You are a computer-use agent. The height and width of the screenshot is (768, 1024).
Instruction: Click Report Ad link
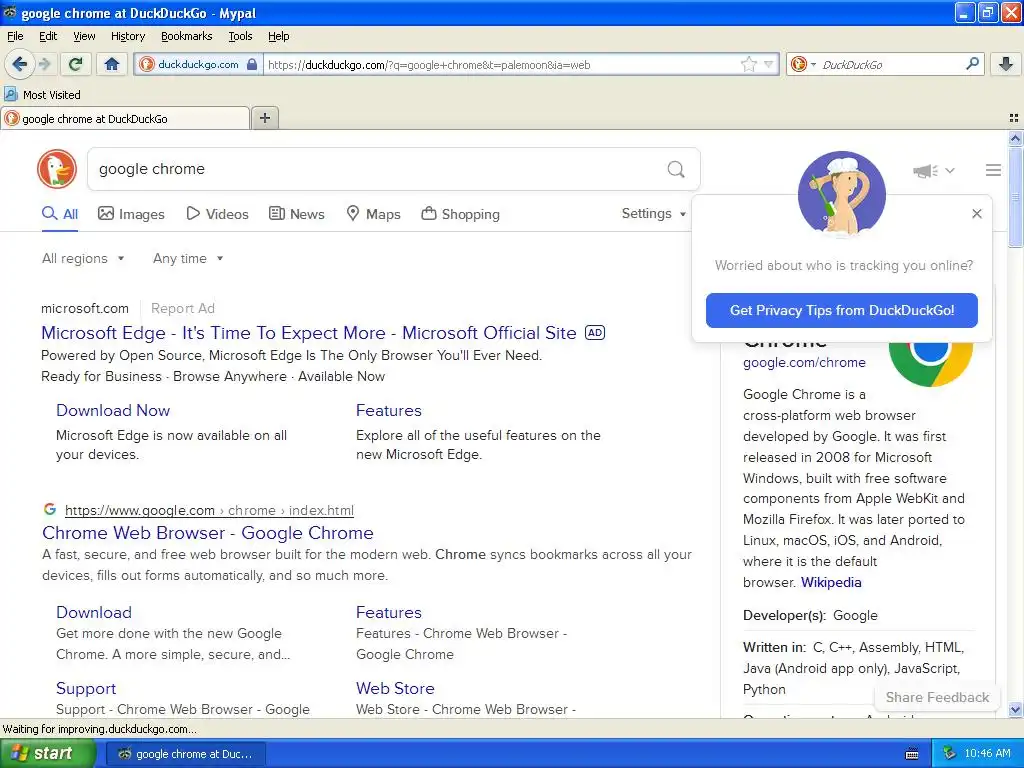pos(183,308)
